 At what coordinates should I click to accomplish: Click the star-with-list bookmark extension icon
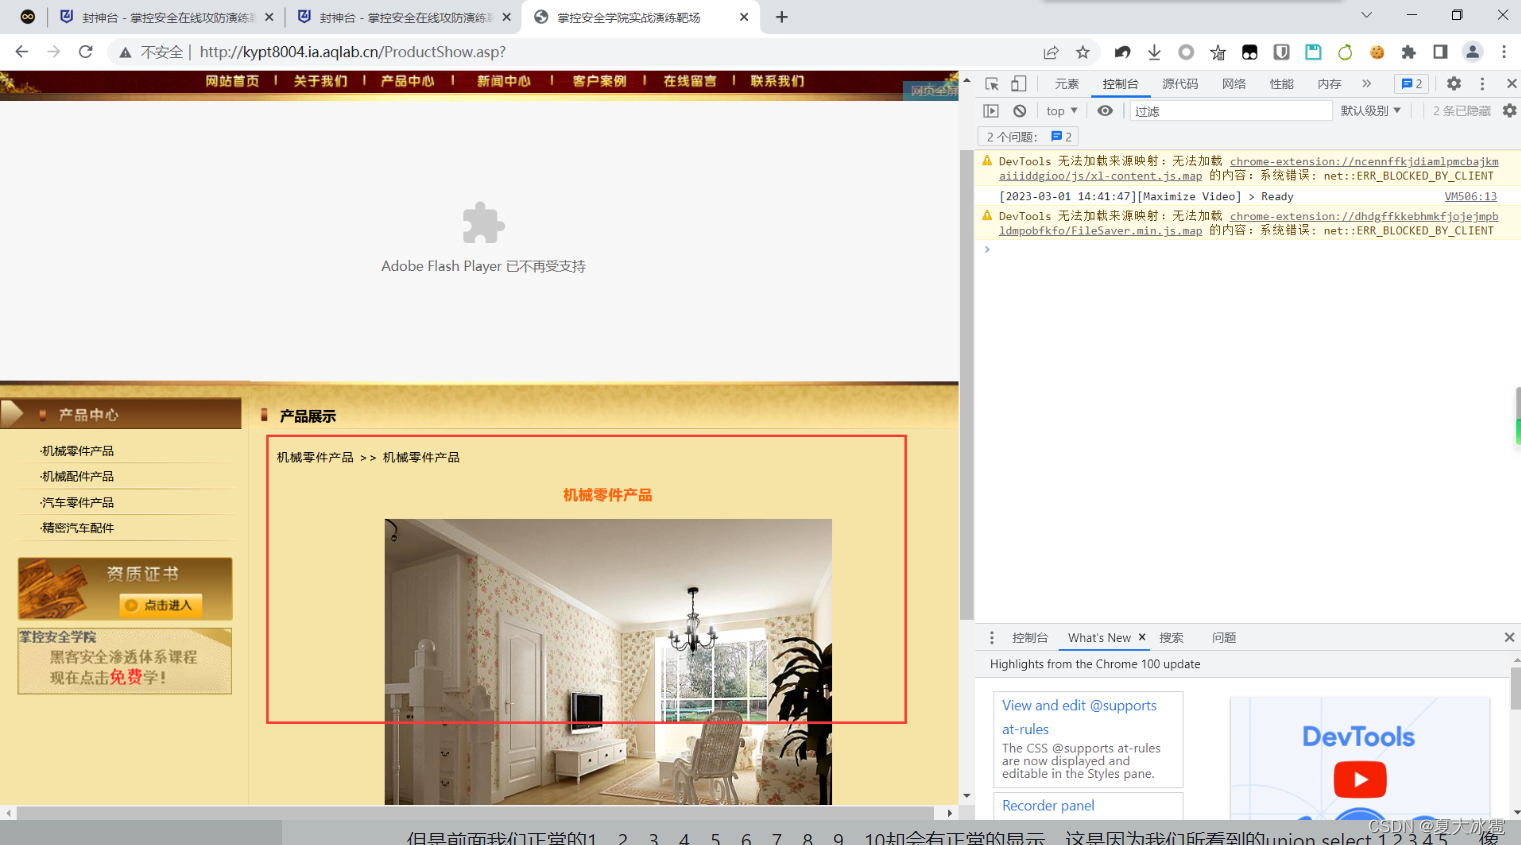coord(1218,52)
